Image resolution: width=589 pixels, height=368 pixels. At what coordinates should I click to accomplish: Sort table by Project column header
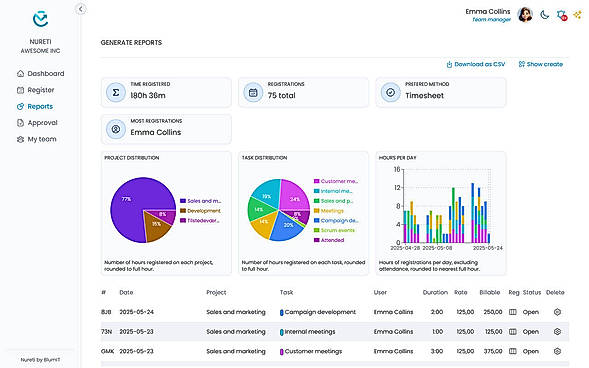(x=216, y=293)
